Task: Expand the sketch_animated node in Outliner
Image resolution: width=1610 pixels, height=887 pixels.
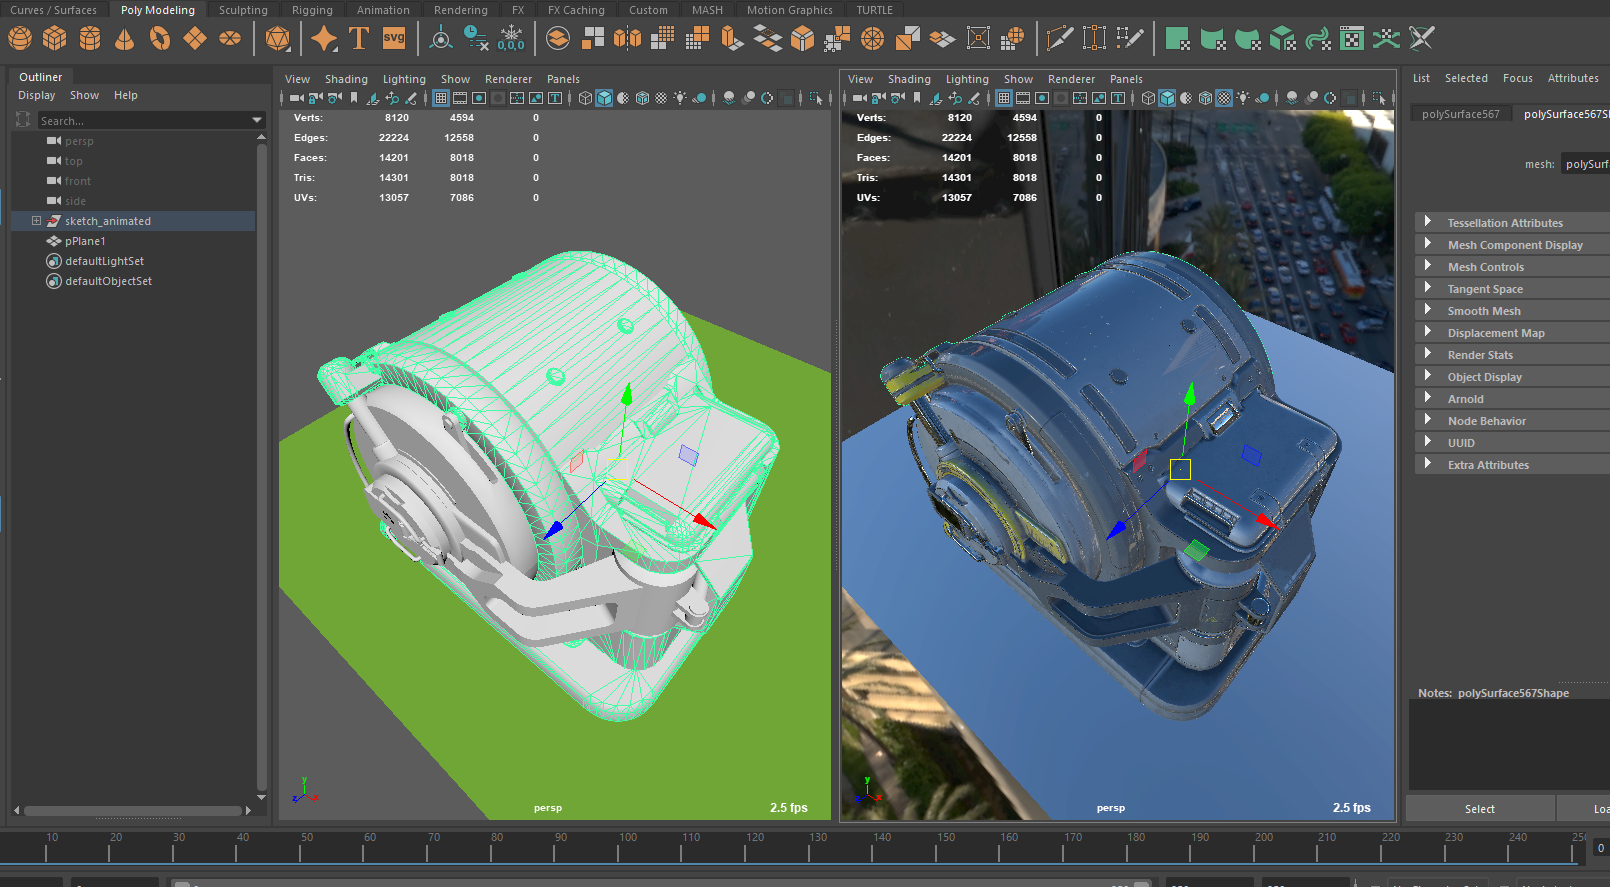Action: pyautogui.click(x=36, y=221)
